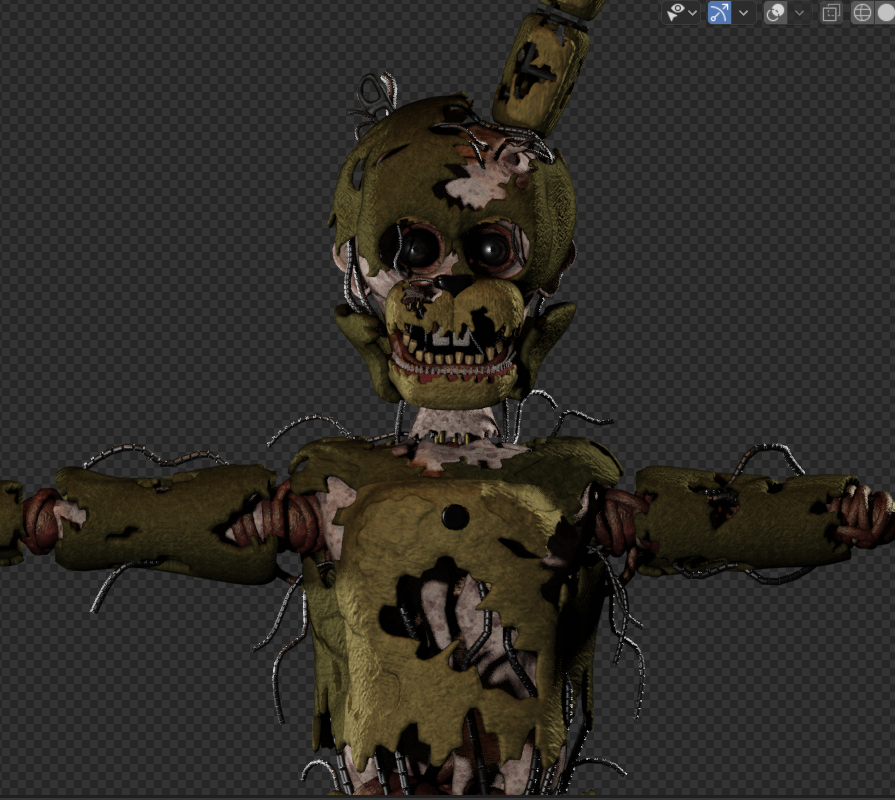This screenshot has width=895, height=800.
Task: Toggle the viewport gizmos button
Action: pyautogui.click(x=719, y=13)
